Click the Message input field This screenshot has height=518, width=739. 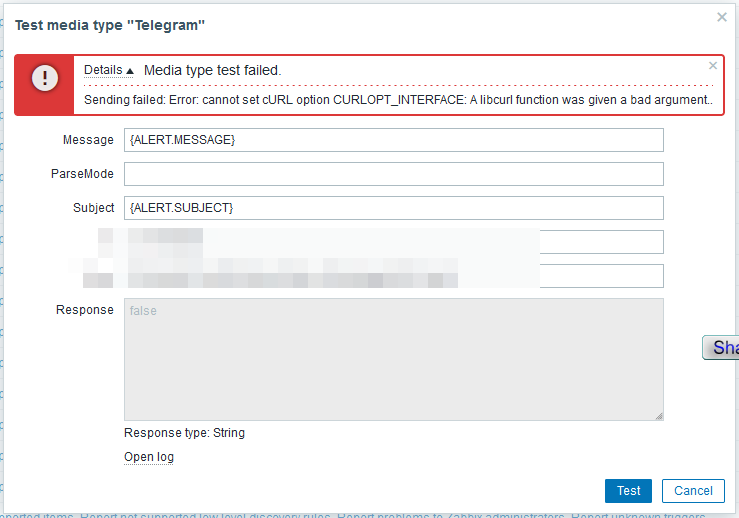[394, 140]
